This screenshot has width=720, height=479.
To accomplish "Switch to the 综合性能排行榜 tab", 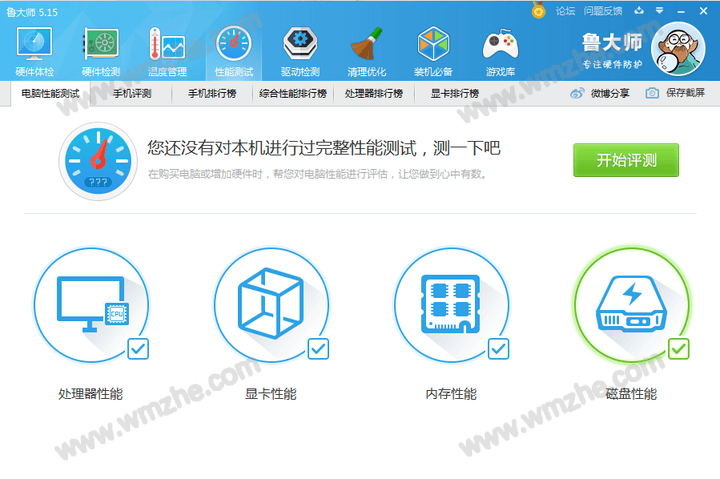I will [x=292, y=93].
